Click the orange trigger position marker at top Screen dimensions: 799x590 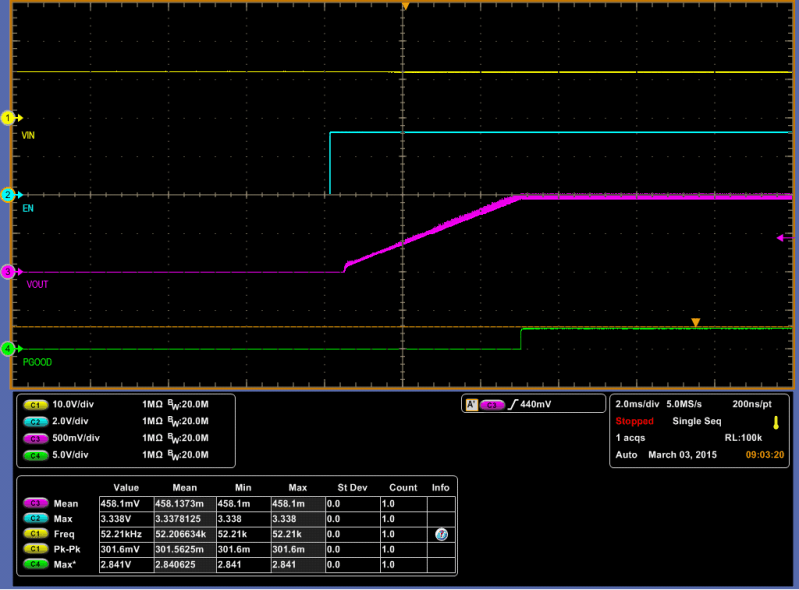click(405, 7)
